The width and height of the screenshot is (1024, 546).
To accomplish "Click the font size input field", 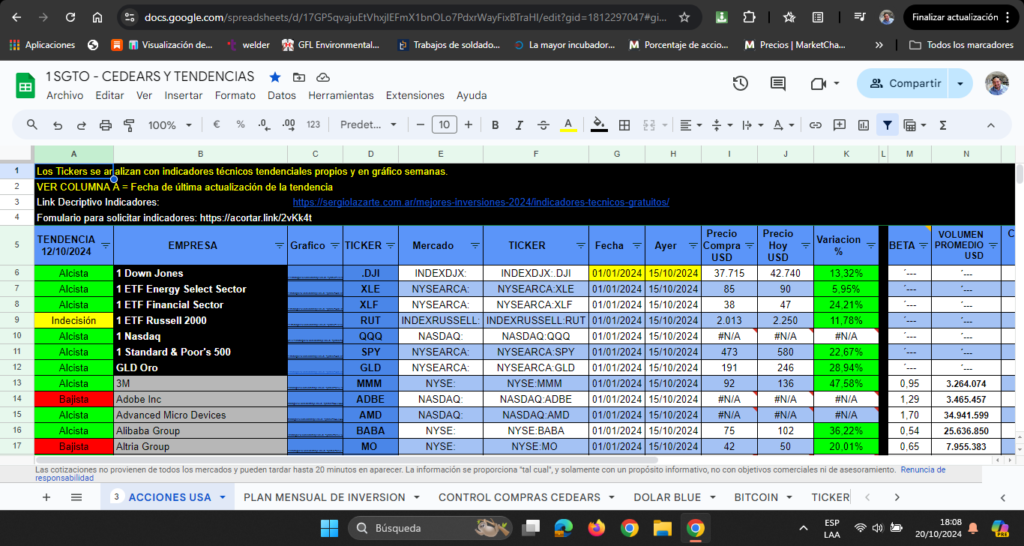I will click(x=444, y=125).
